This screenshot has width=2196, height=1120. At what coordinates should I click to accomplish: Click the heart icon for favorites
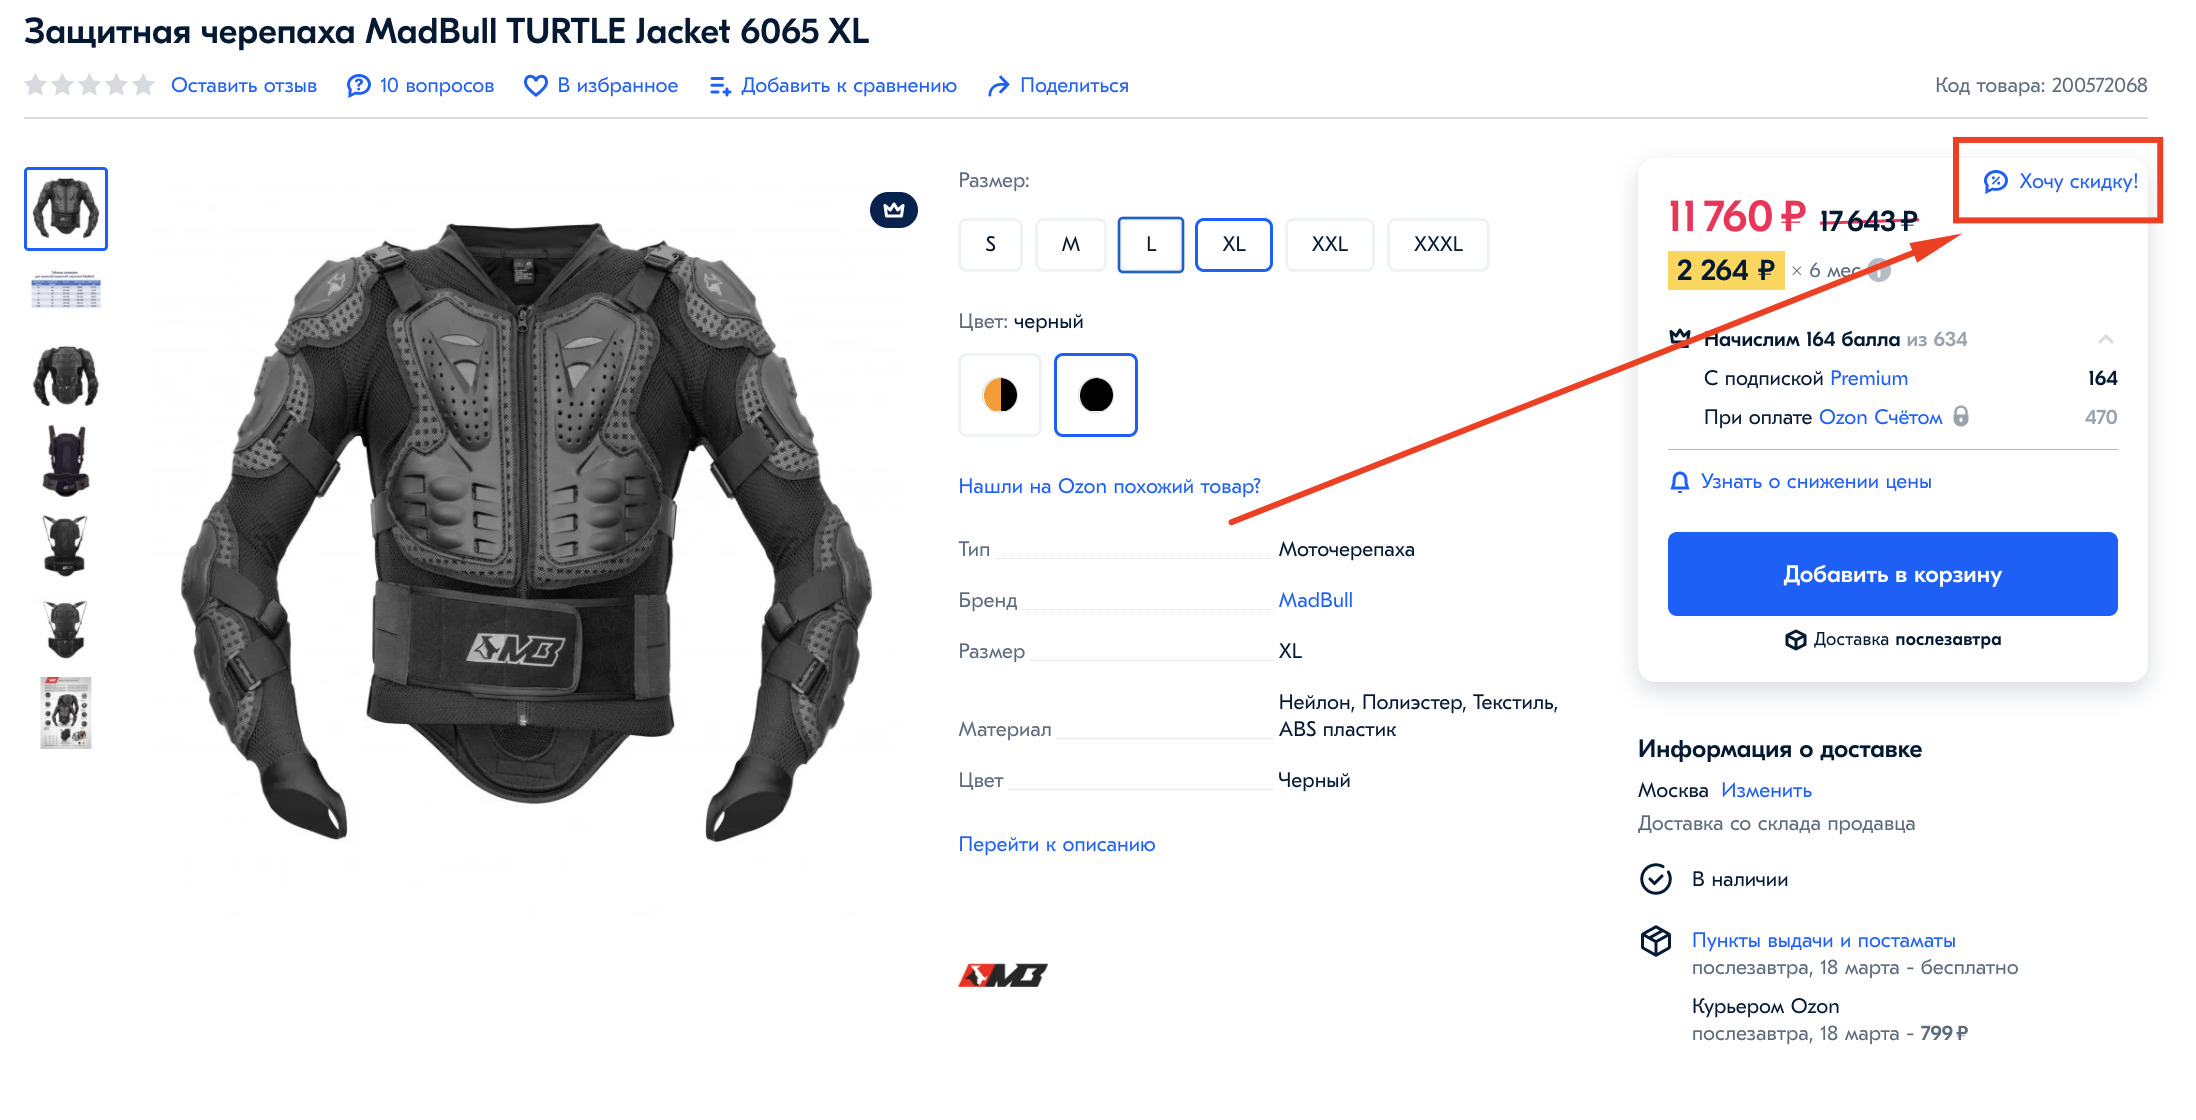point(536,86)
